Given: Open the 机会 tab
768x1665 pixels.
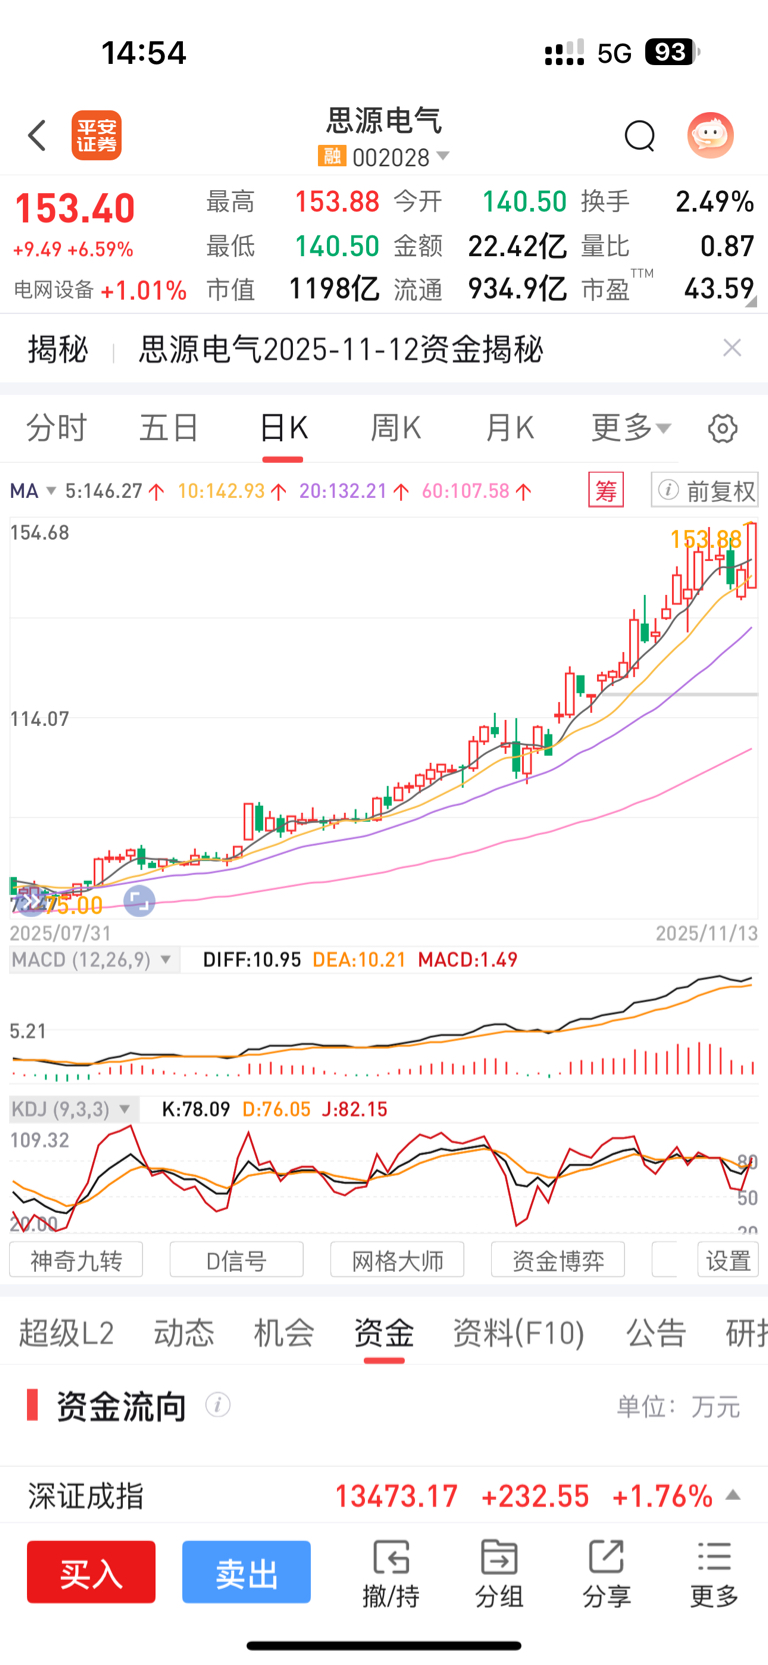Looking at the screenshot, I should tap(284, 1333).
